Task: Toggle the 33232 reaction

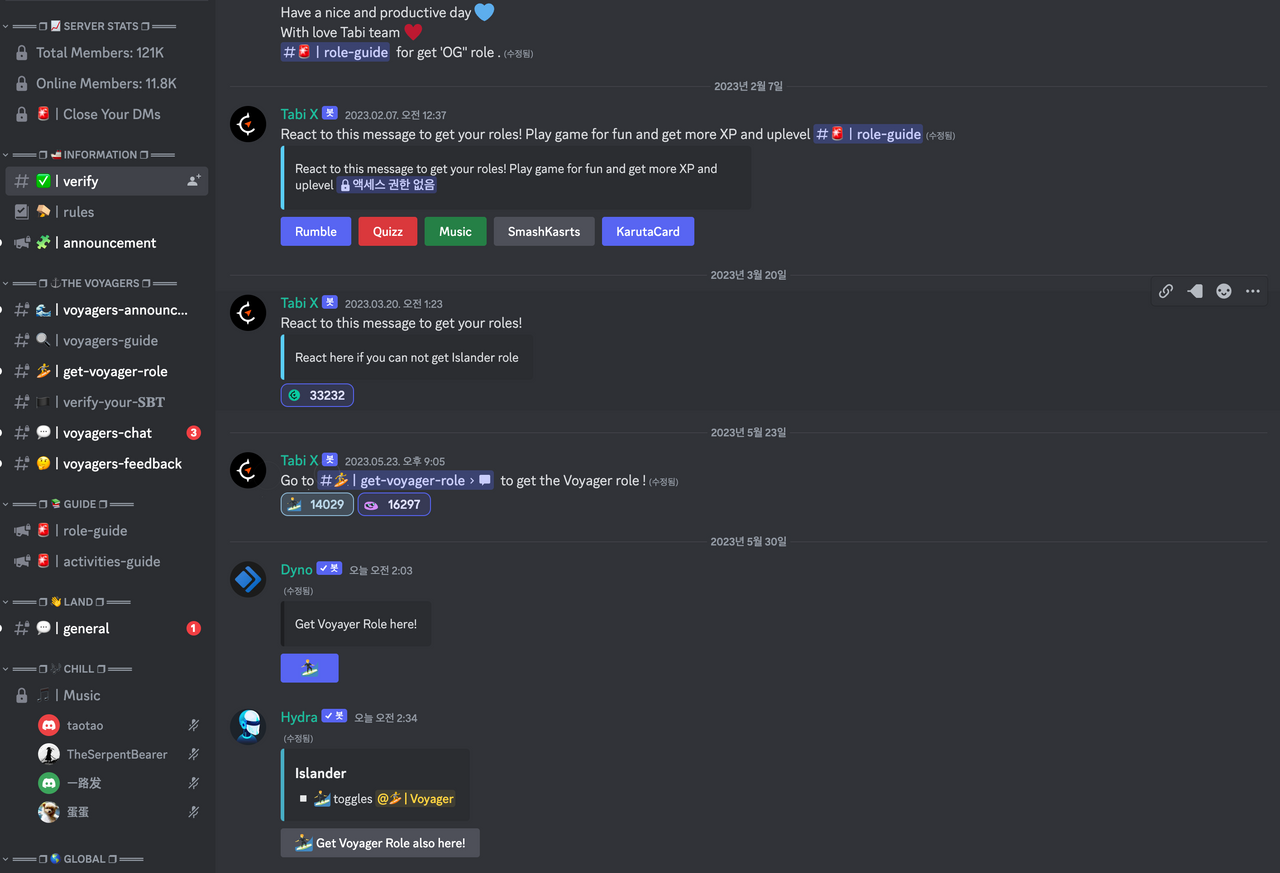Action: point(317,395)
